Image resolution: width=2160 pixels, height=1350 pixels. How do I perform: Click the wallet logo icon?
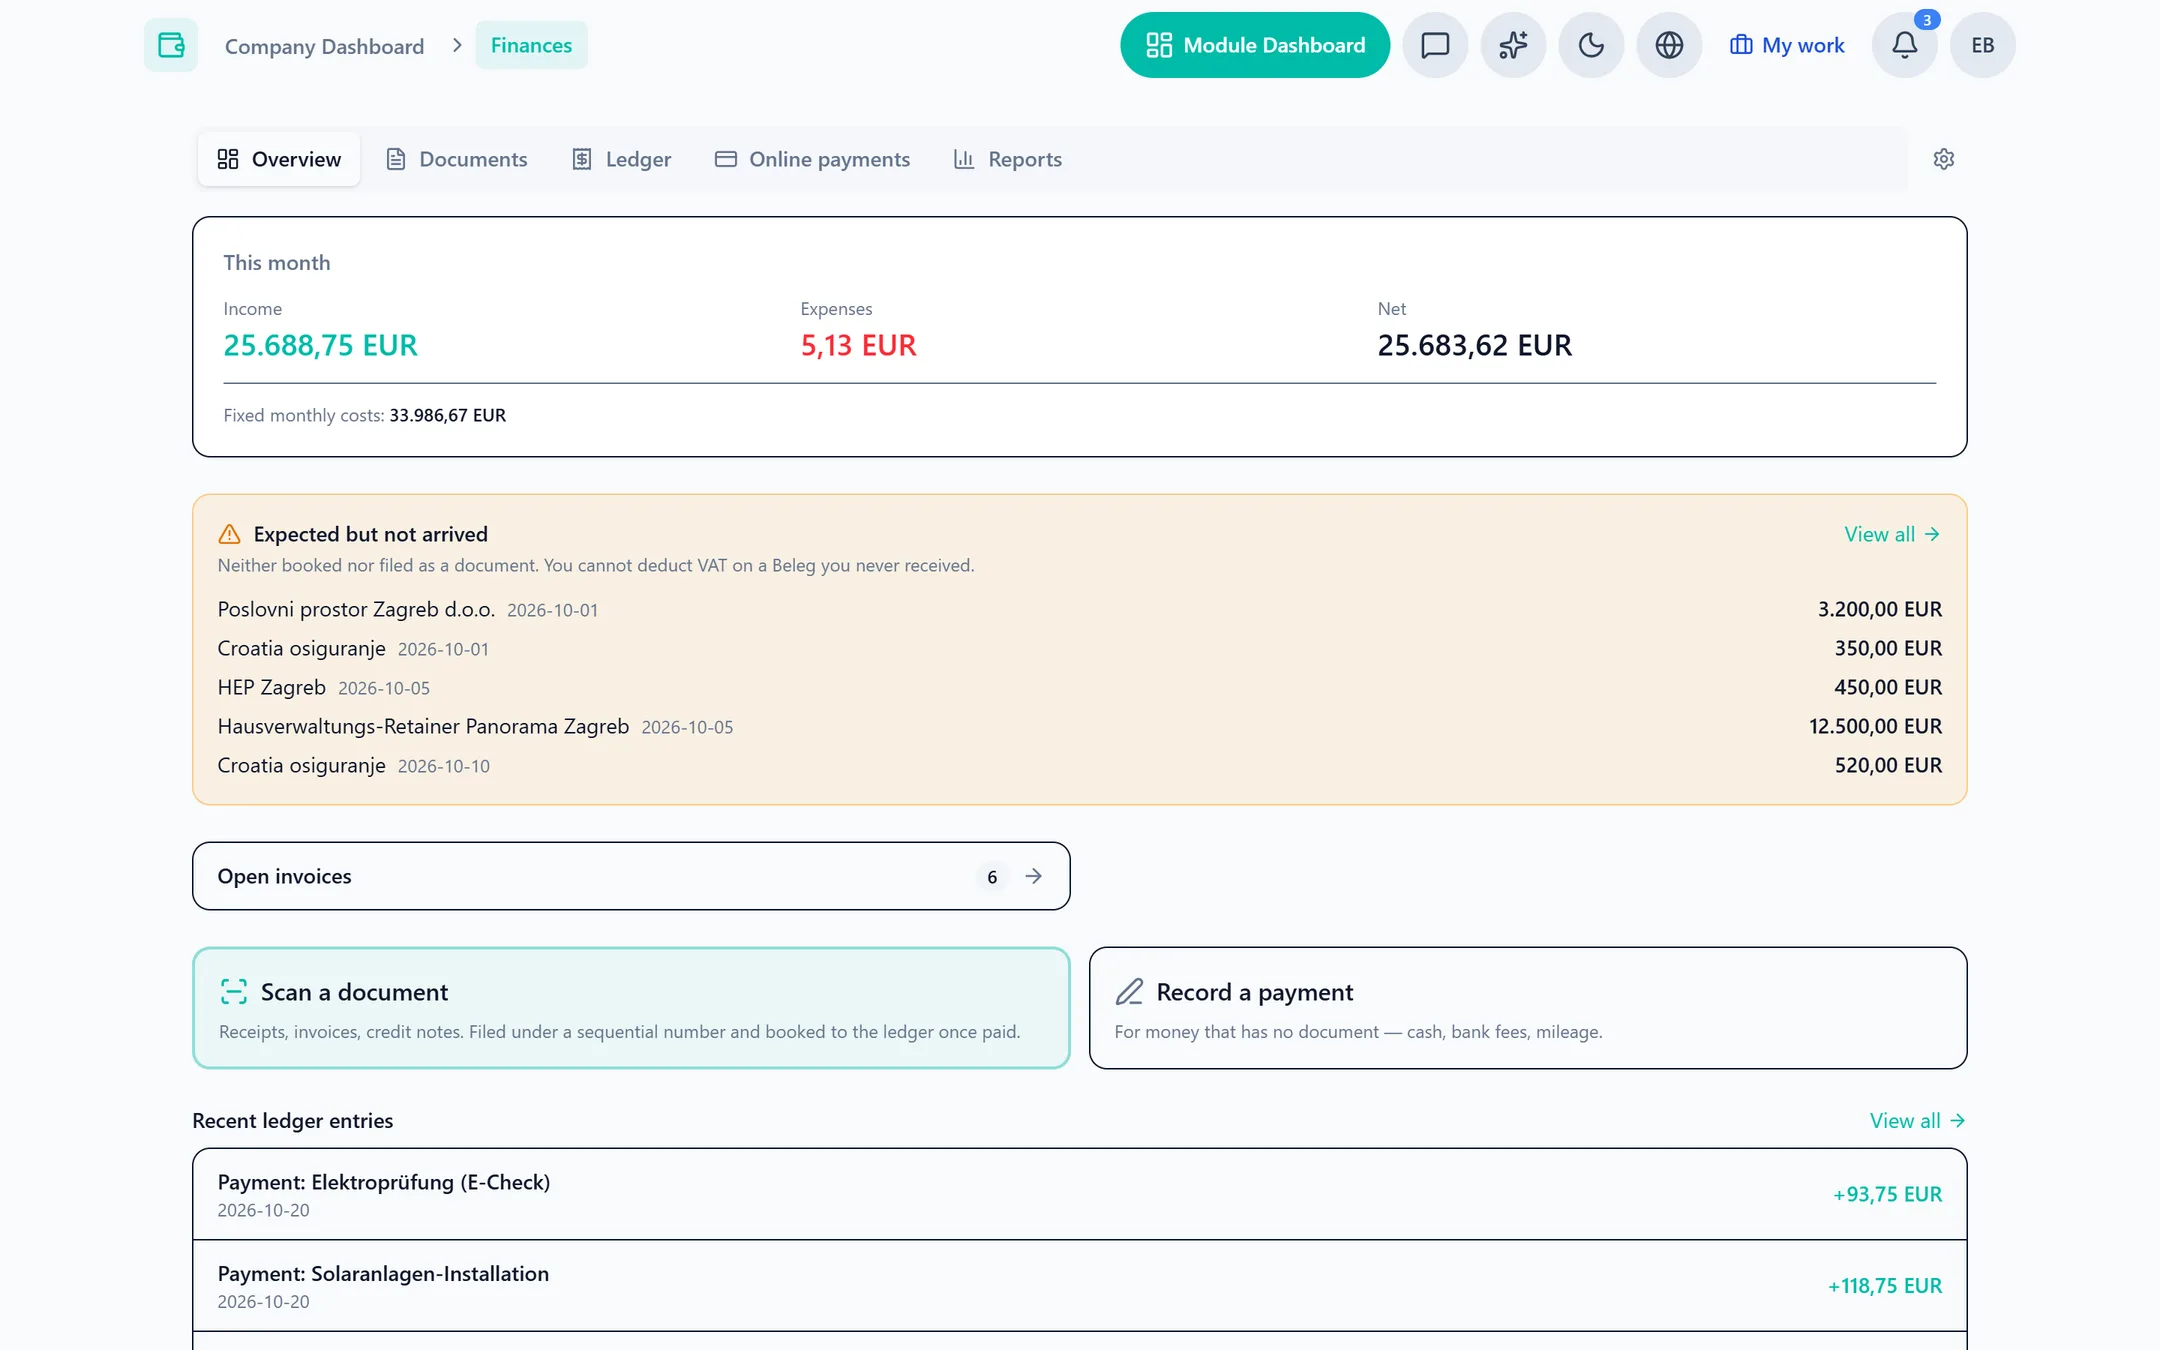tap(171, 45)
